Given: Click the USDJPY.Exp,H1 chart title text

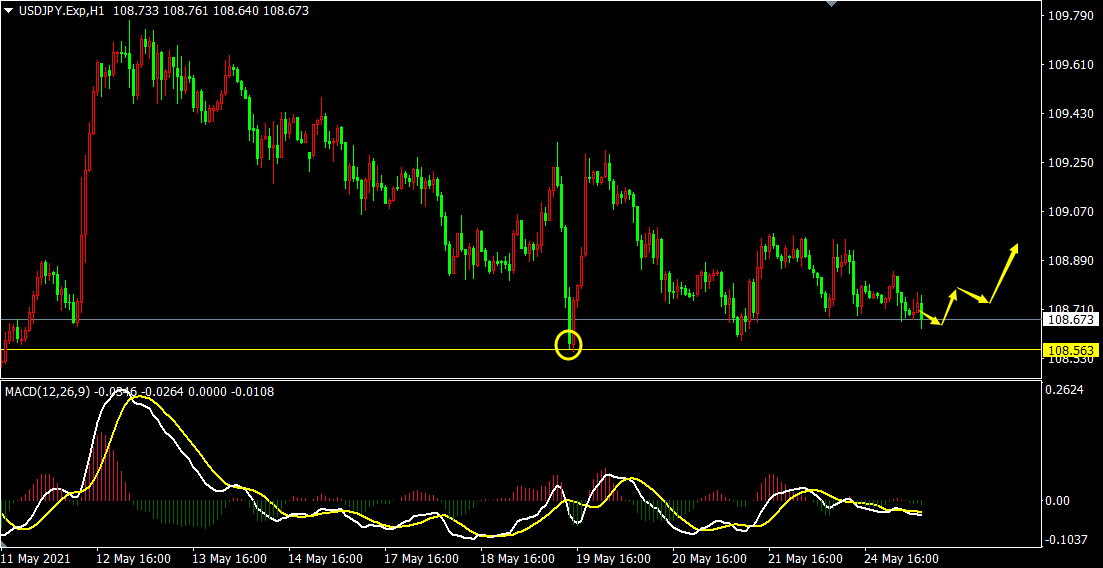Looking at the screenshot, I should (62, 11).
